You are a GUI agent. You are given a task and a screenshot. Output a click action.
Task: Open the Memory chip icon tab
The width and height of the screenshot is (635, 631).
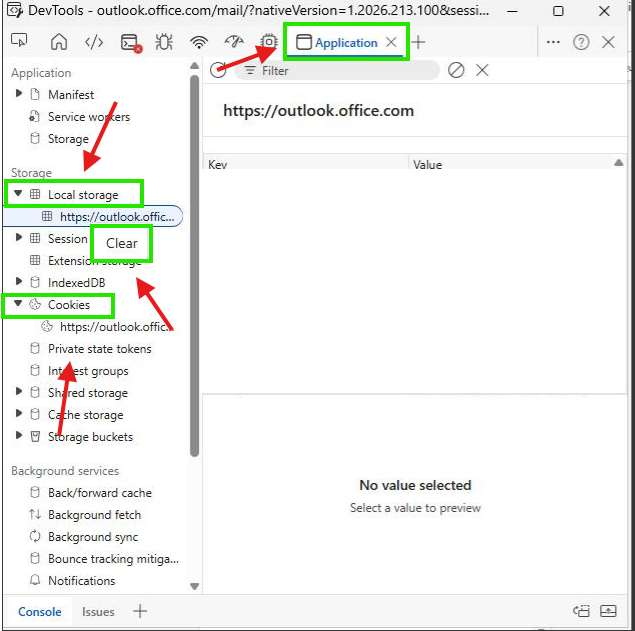coord(268,41)
